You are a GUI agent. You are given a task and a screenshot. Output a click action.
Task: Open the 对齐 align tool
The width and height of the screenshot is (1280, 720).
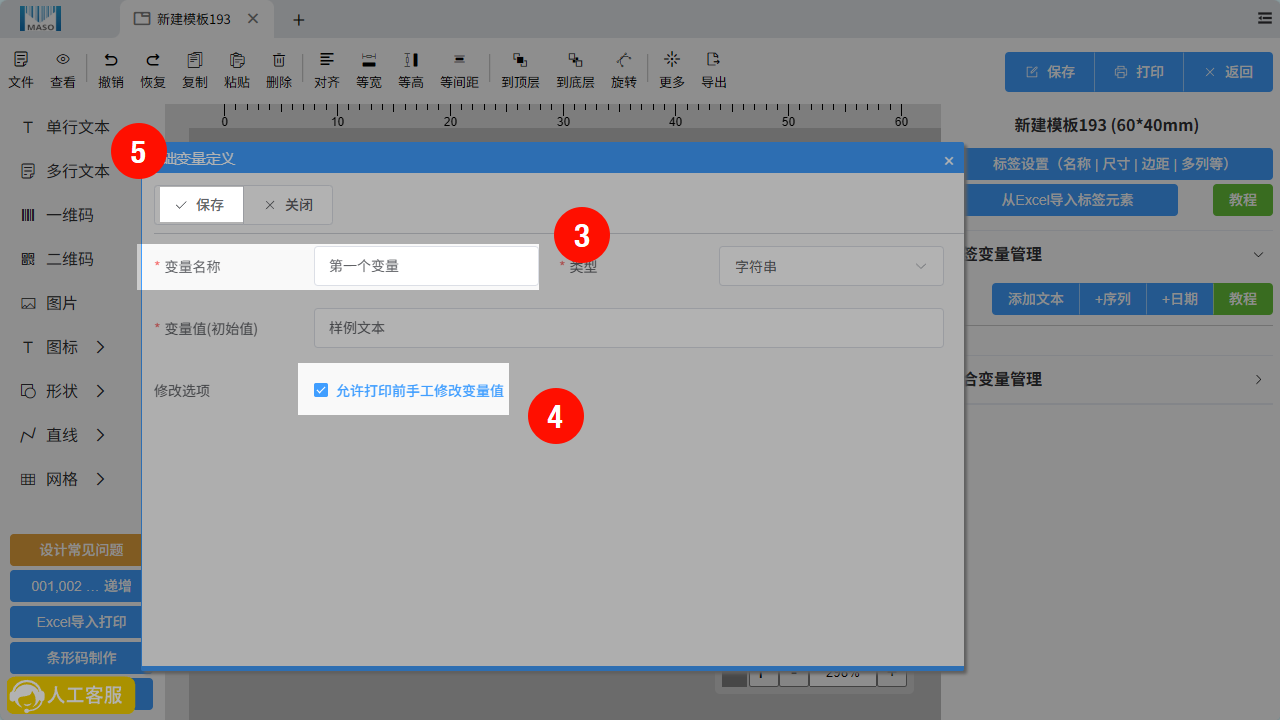point(327,60)
